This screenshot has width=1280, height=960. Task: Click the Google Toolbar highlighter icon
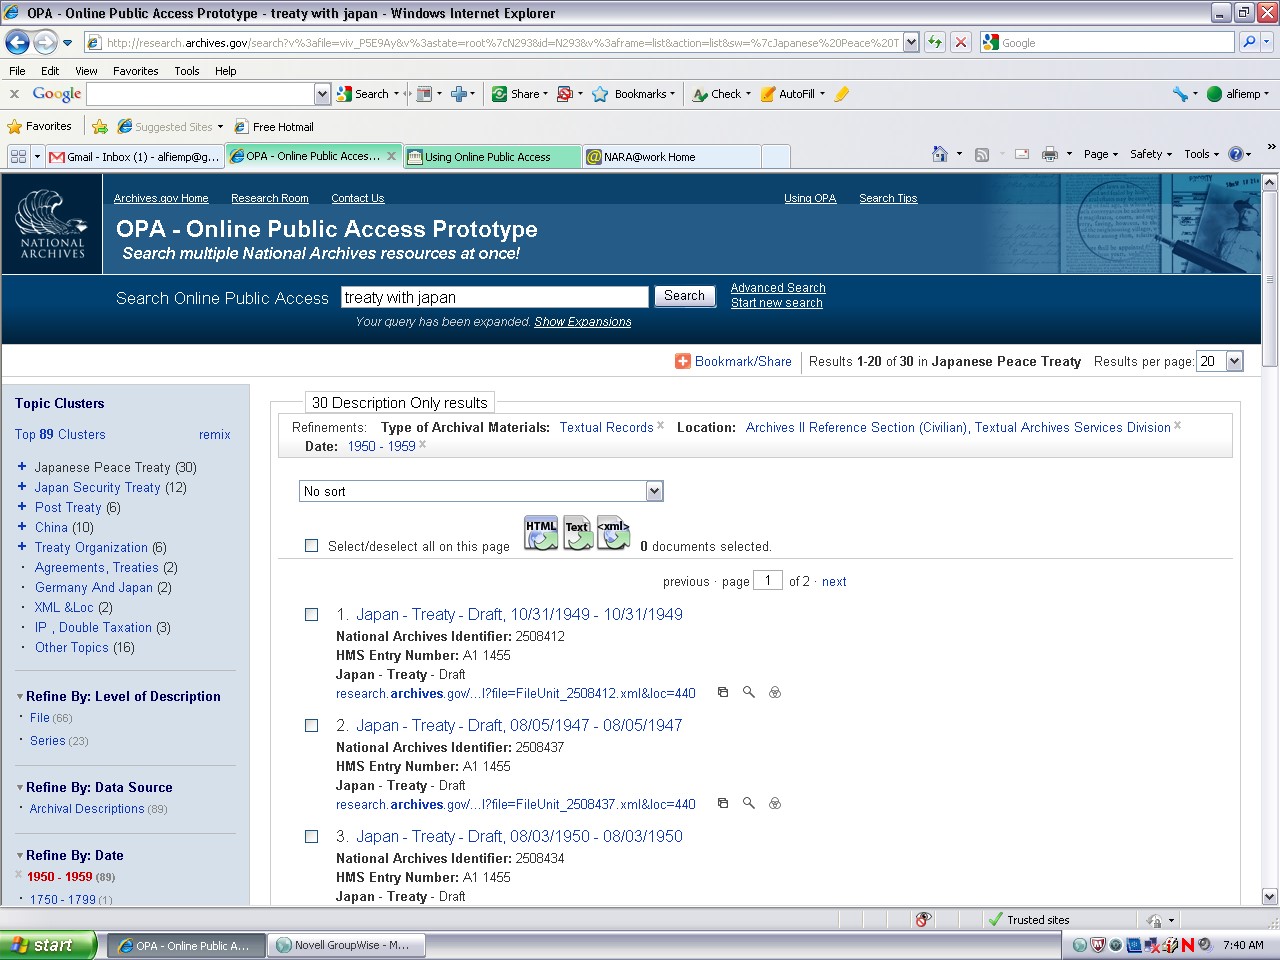coord(841,94)
